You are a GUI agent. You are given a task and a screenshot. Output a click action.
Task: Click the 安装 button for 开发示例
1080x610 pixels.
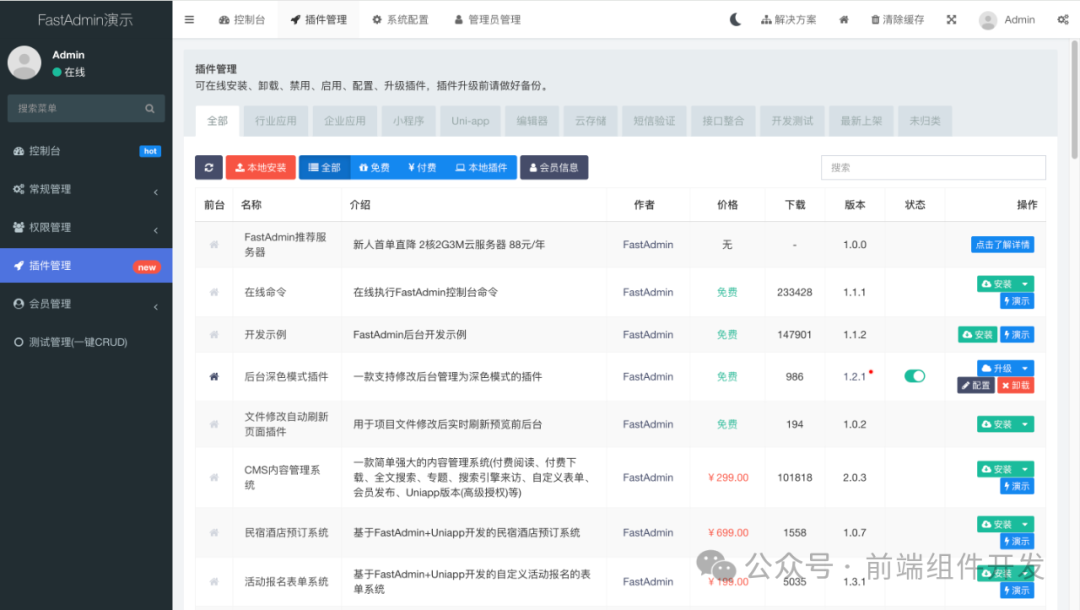pos(977,335)
